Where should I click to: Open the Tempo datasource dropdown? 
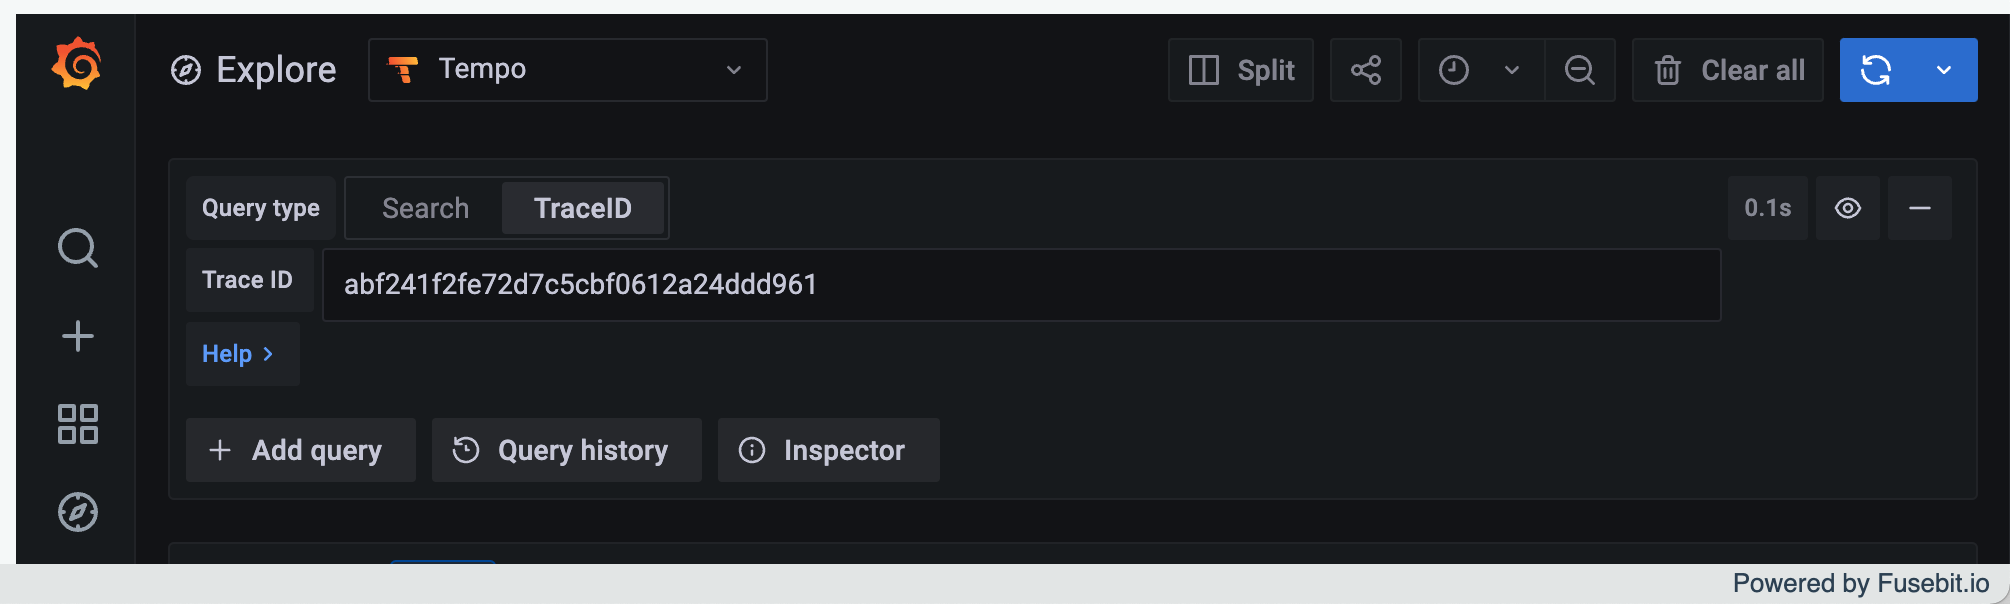pos(567,70)
